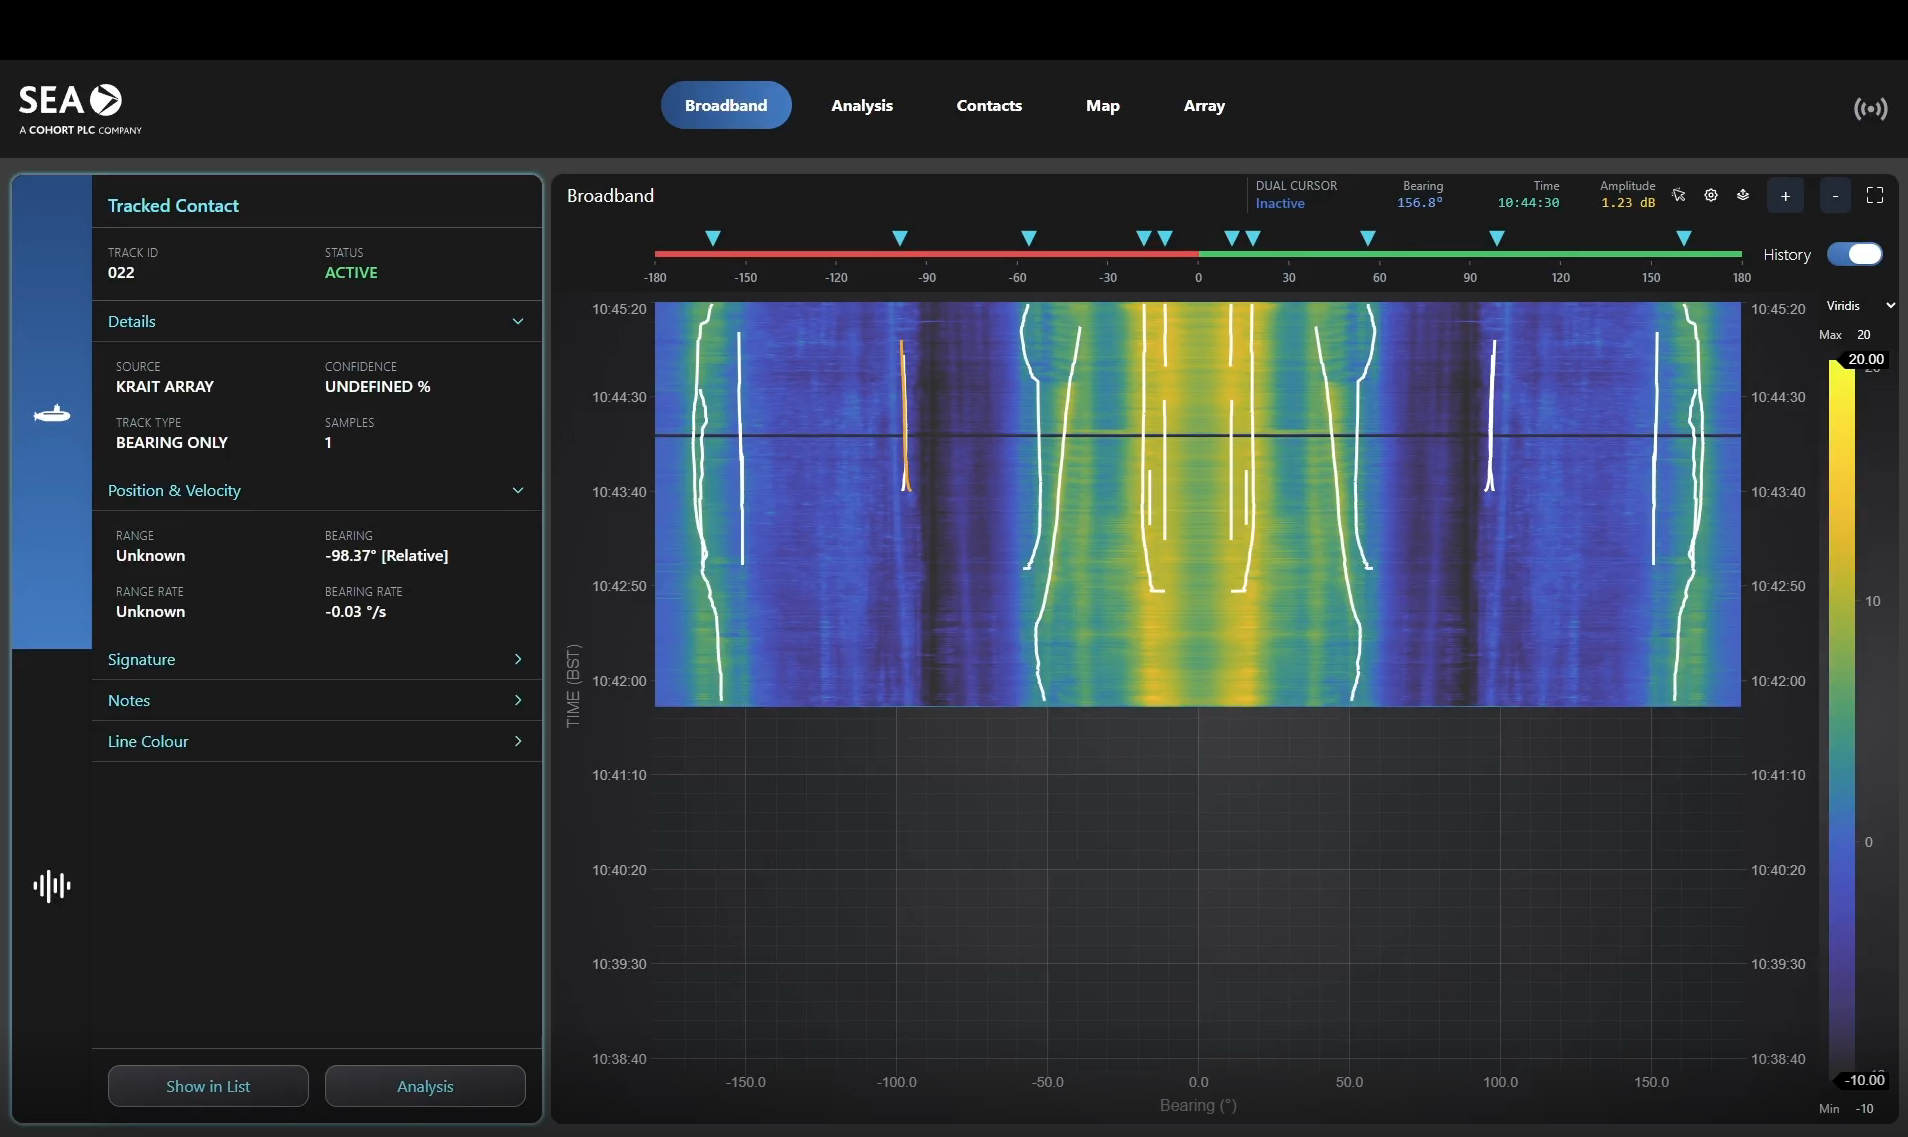The image size is (1908, 1137).
Task: Click the Show in List button
Action: [x=207, y=1085]
